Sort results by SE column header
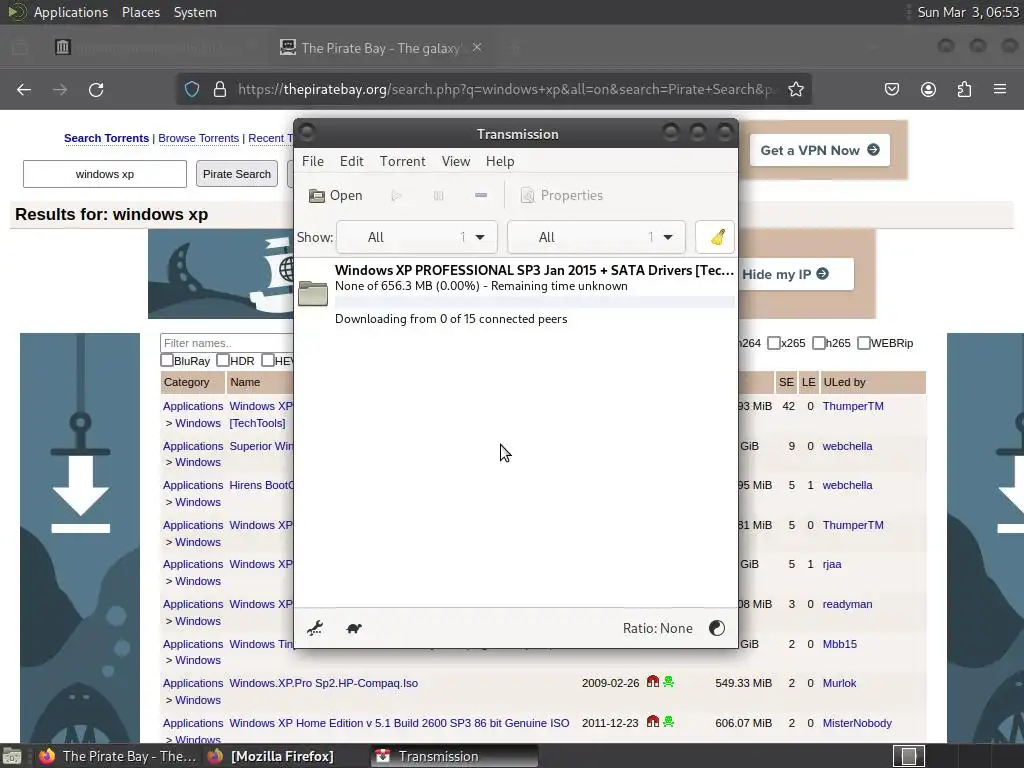The width and height of the screenshot is (1024, 768). (786, 382)
